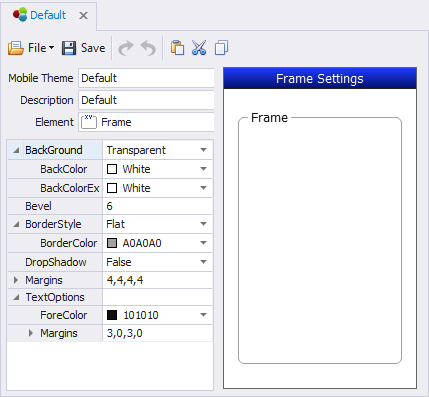Select the ForeColor property label
429x397 pixels.
(x=64, y=315)
